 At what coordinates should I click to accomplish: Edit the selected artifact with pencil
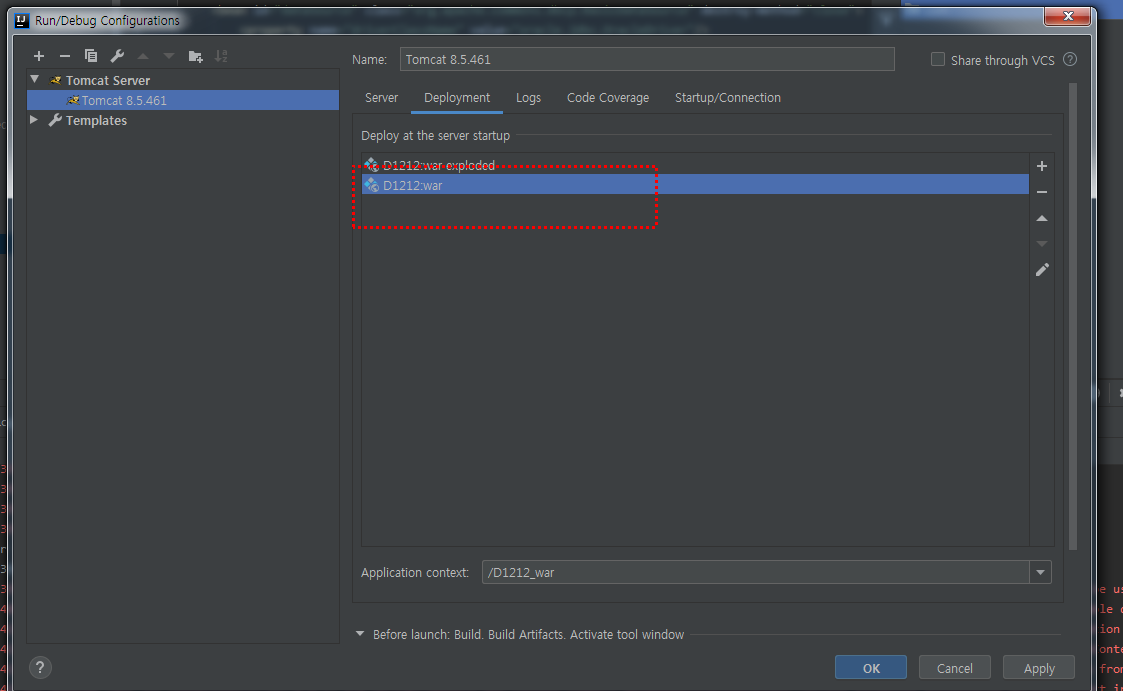coord(1042,270)
